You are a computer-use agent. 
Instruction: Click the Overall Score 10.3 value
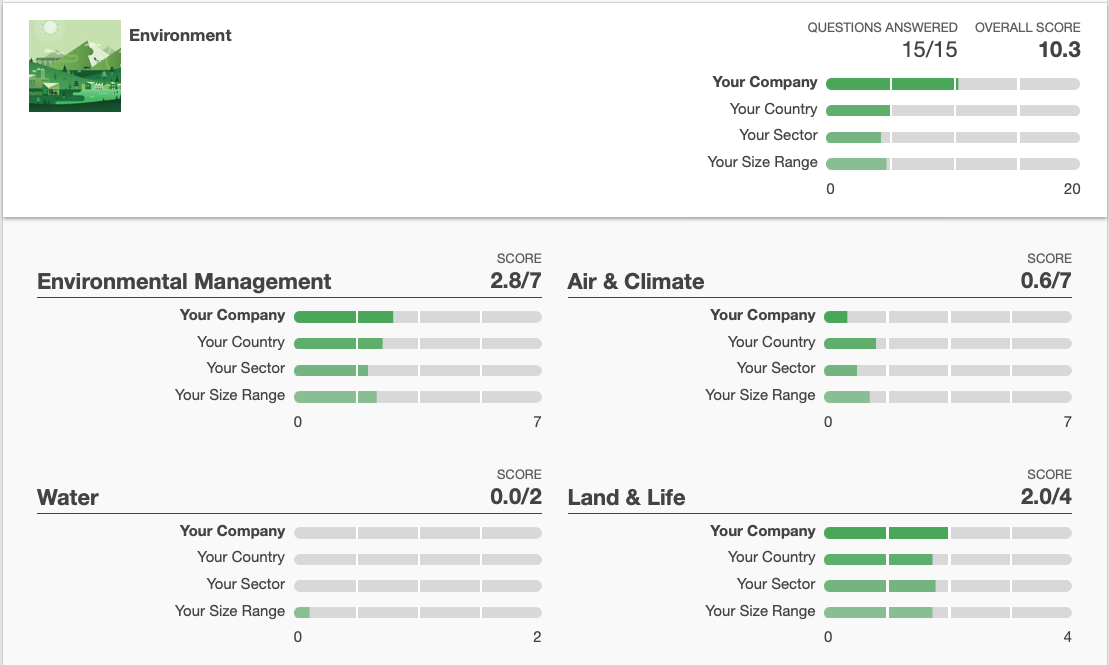(1059, 50)
